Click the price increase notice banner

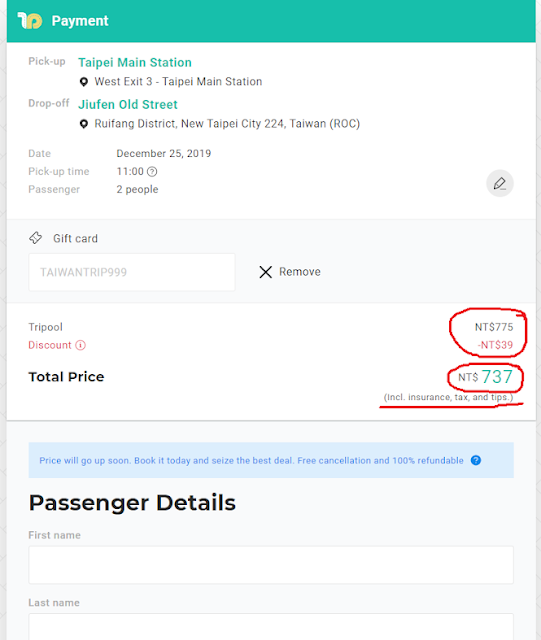point(271,460)
